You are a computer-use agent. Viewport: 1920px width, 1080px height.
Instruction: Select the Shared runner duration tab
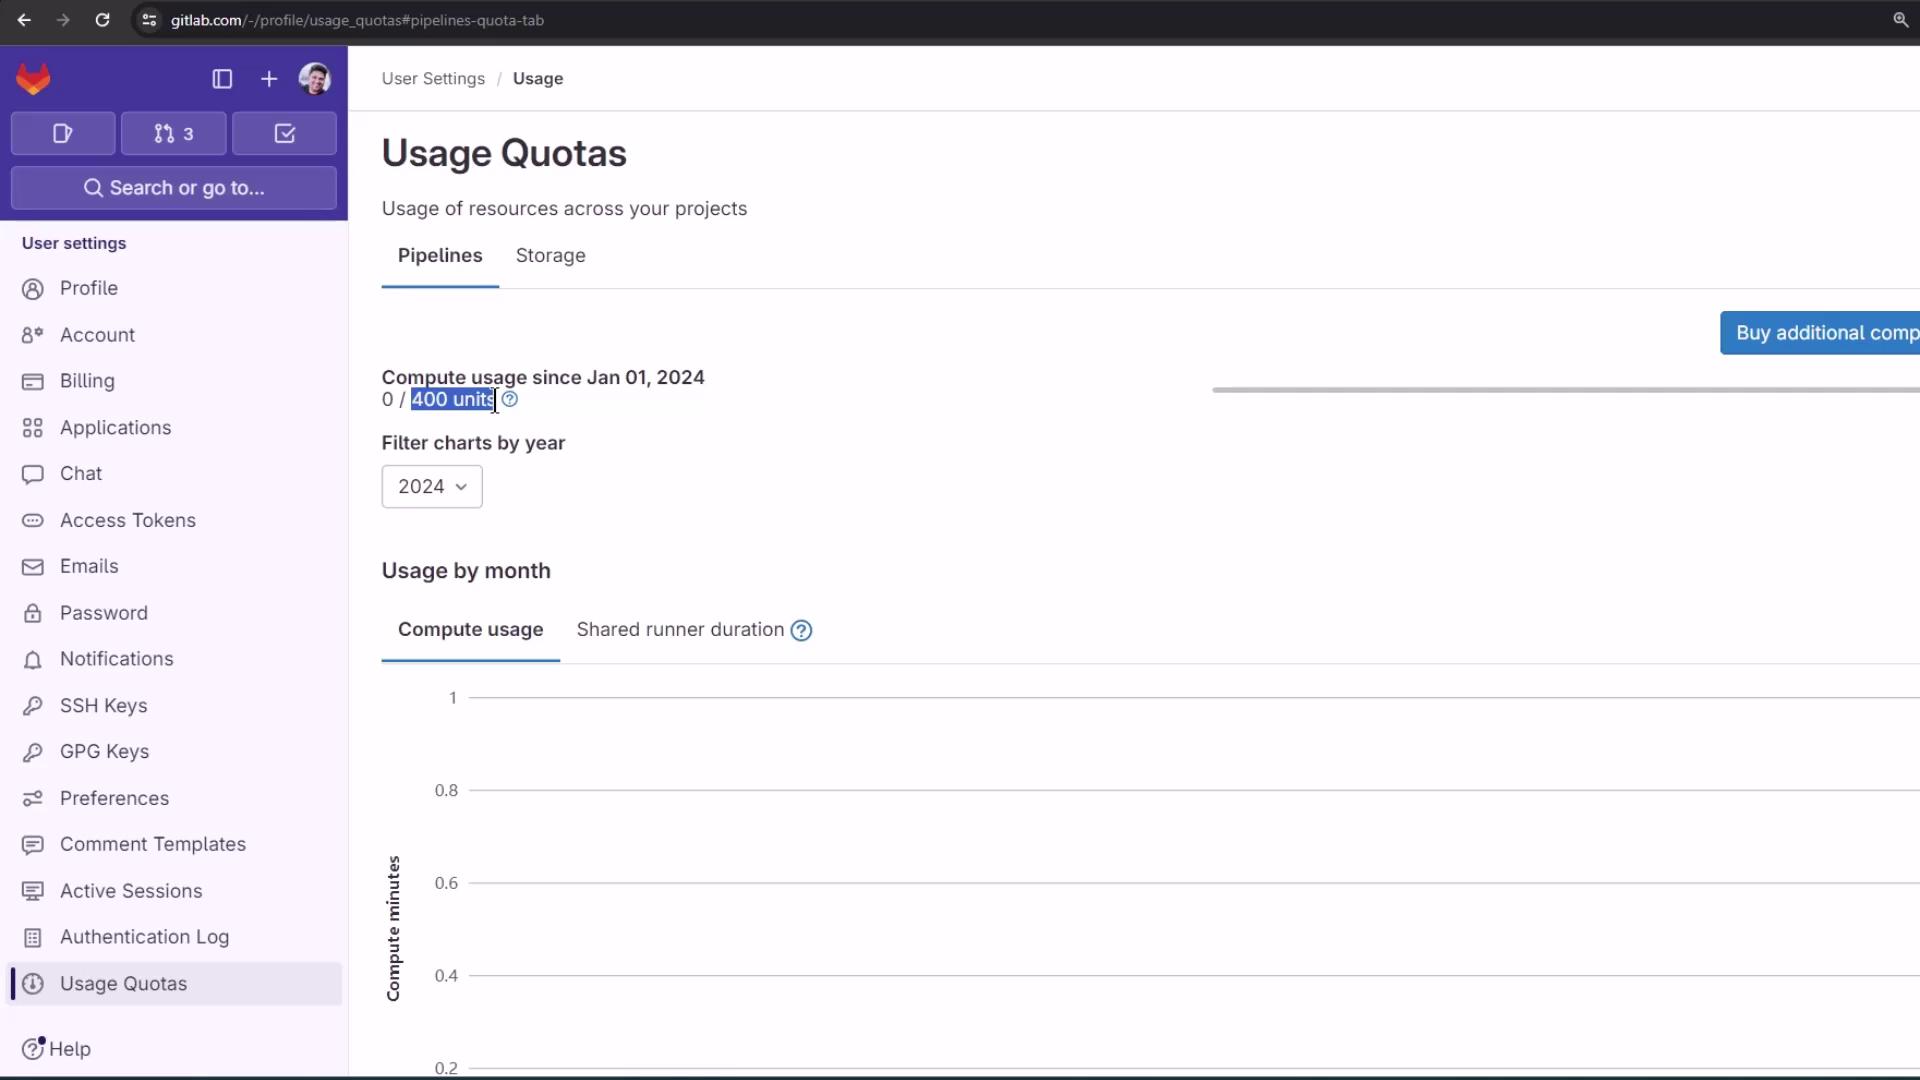(680, 630)
